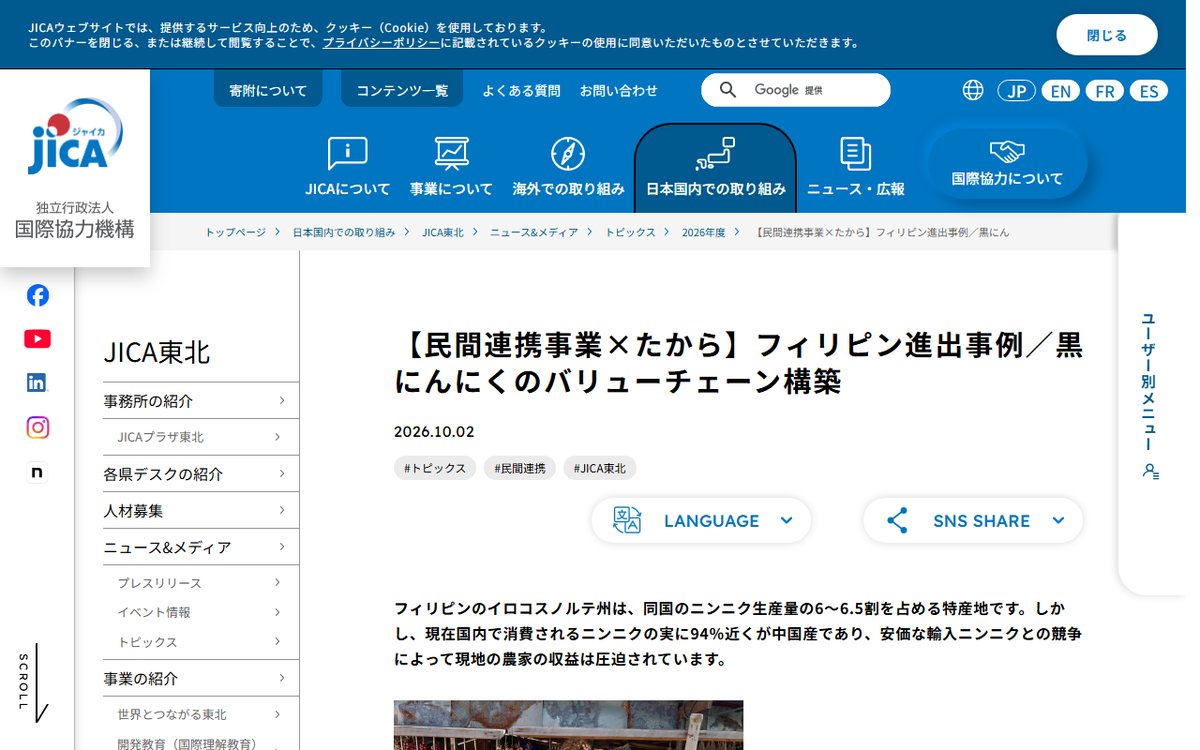Viewport: 1200px width, 750px height.
Task: Open the LinkedIn social icon
Action: [x=37, y=383]
